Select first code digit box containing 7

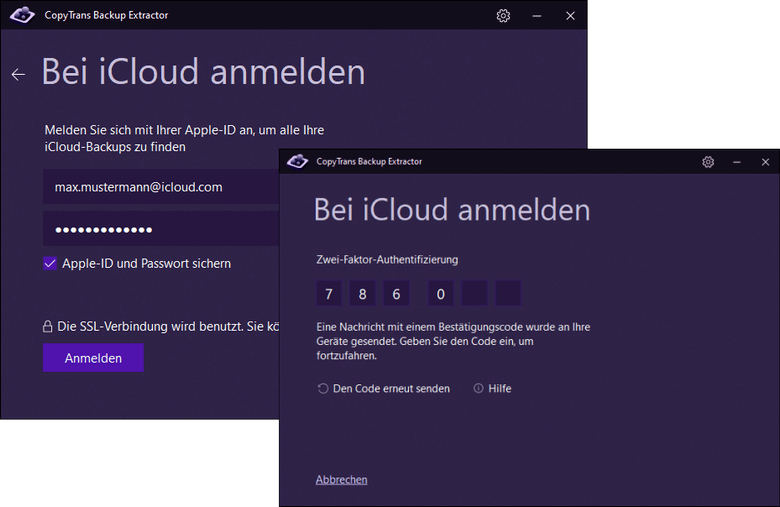pos(329,293)
